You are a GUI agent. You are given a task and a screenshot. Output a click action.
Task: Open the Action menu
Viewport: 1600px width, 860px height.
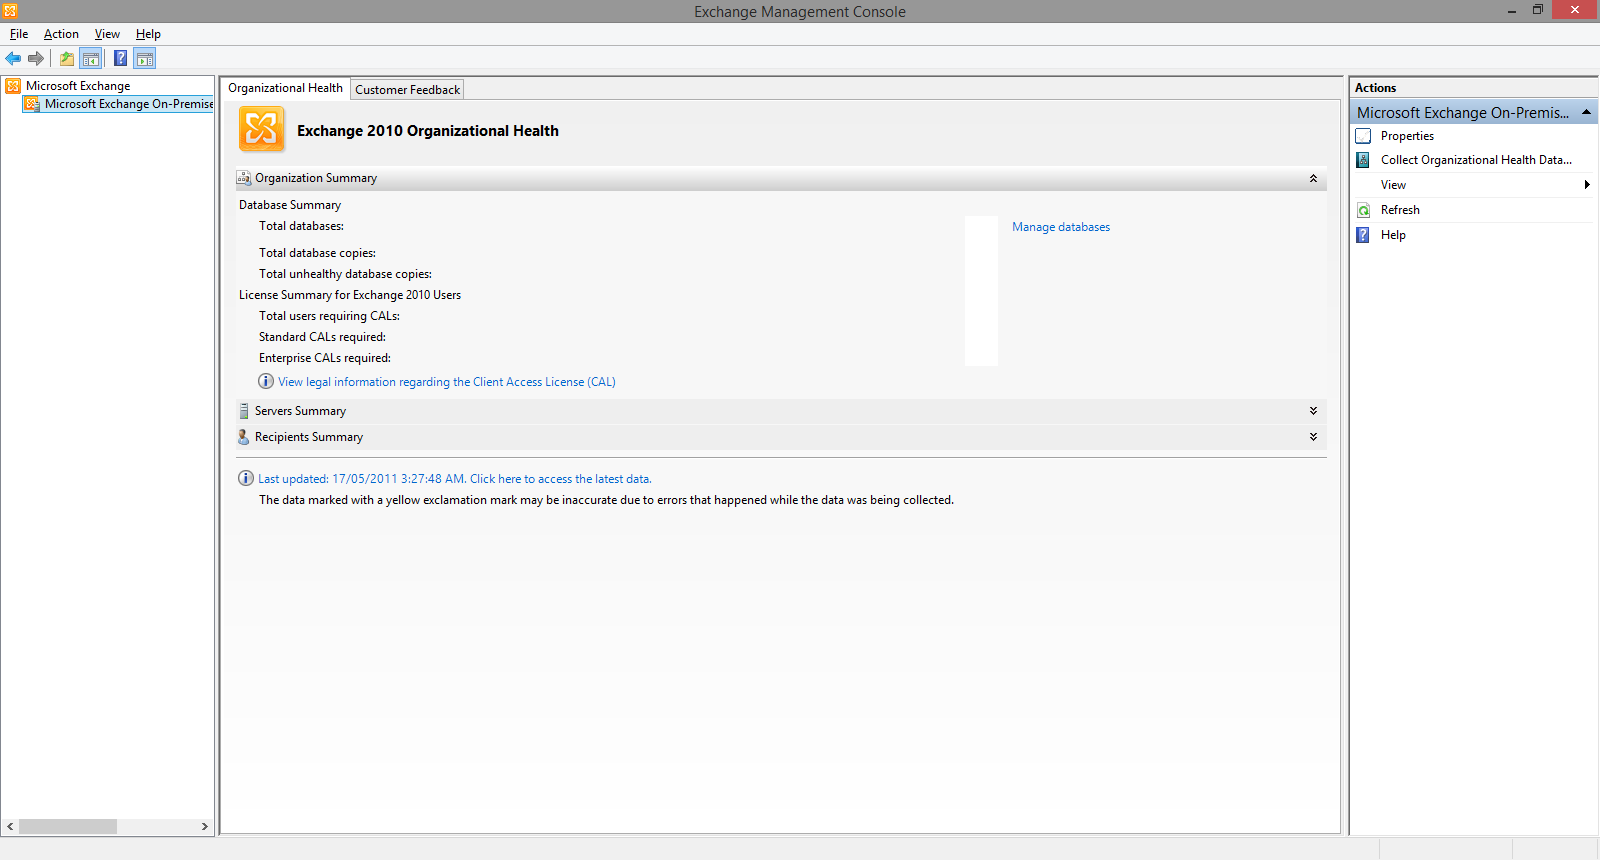click(x=61, y=34)
